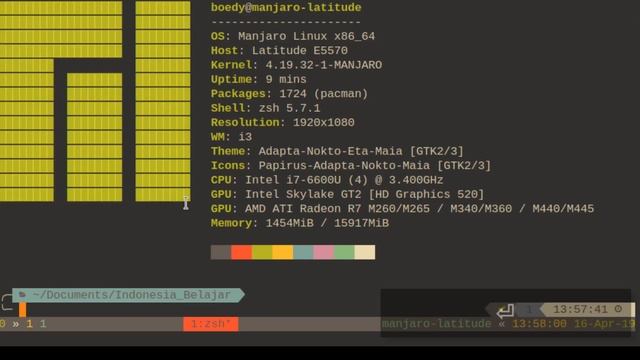The image size is (640, 360).
Task: Click the CPU: Intel i7-6600U line
Action: 327,180
